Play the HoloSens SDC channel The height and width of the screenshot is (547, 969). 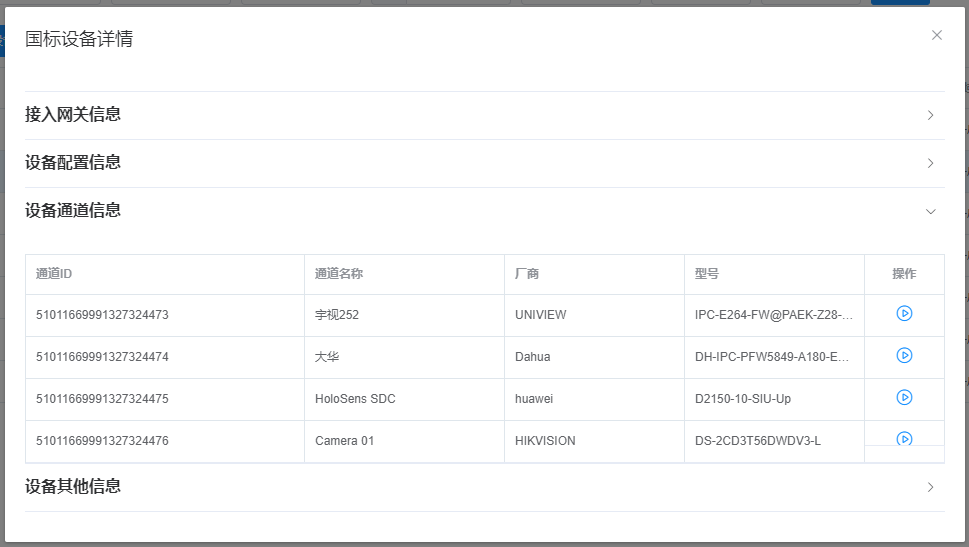[x=904, y=397]
